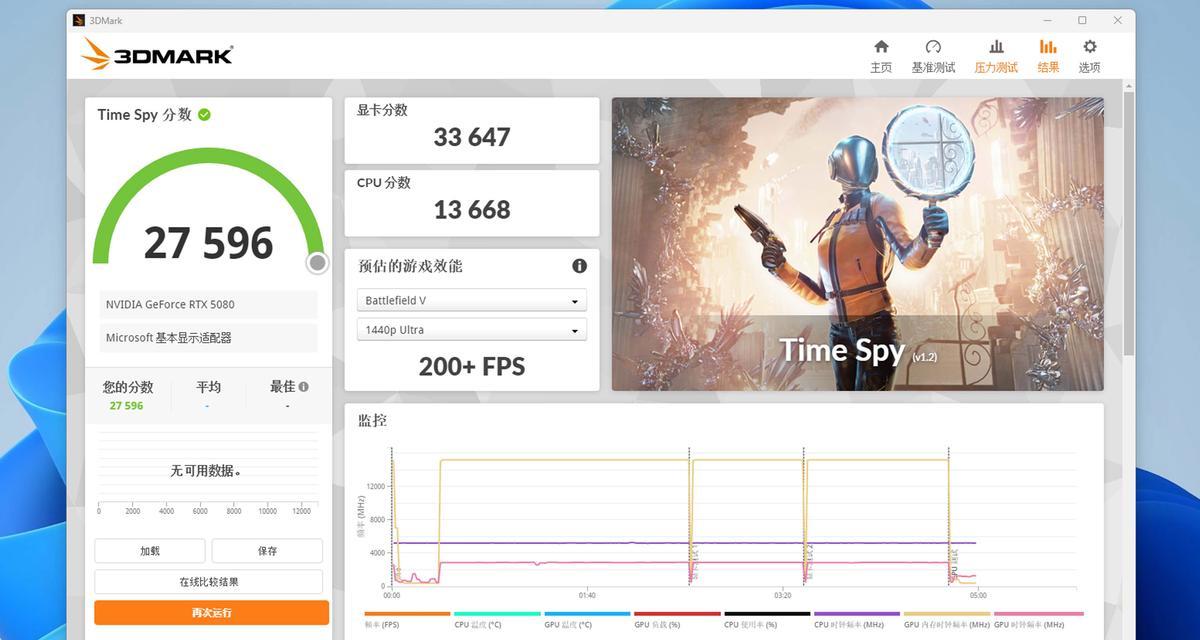The image size is (1200, 640).
Task: Click the CPU 分数 value 13 668
Action: [472, 210]
